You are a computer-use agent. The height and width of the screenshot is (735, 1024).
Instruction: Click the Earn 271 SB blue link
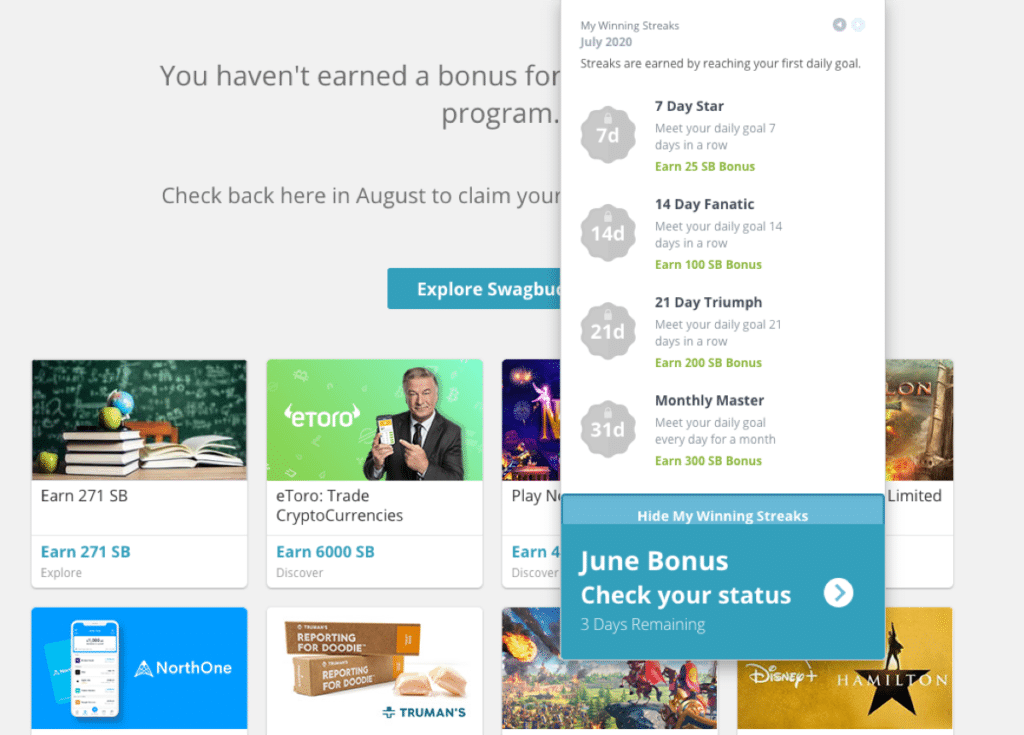coord(85,552)
